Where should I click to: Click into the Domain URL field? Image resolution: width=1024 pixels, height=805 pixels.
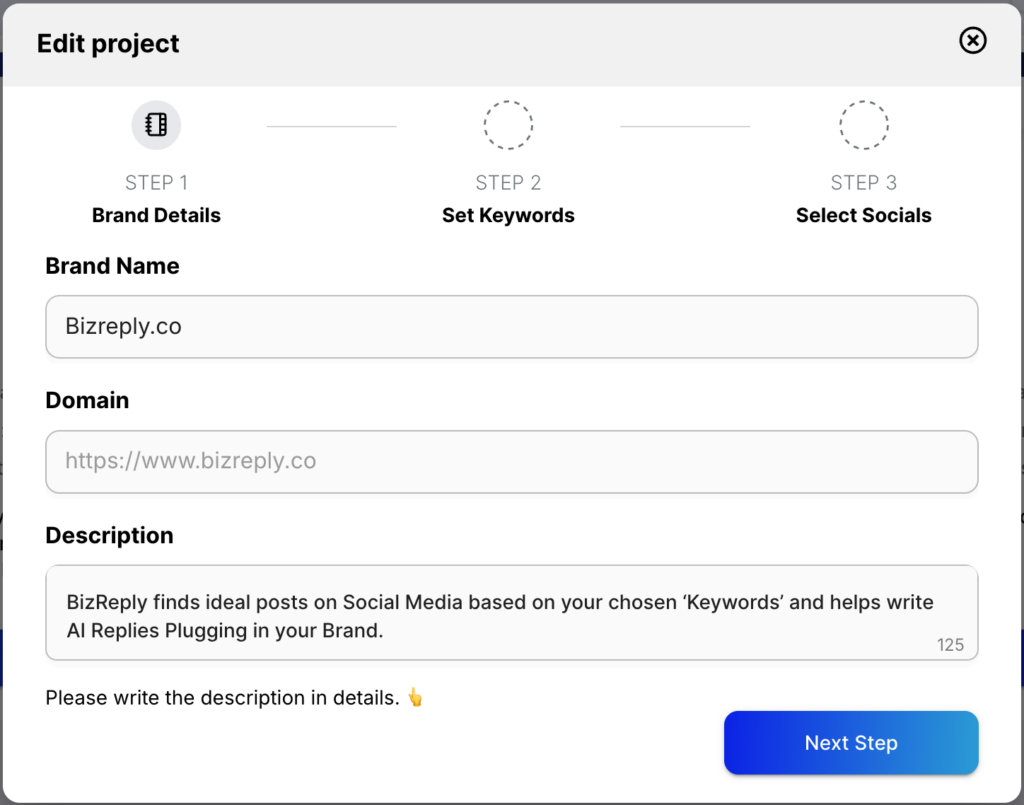(x=511, y=461)
